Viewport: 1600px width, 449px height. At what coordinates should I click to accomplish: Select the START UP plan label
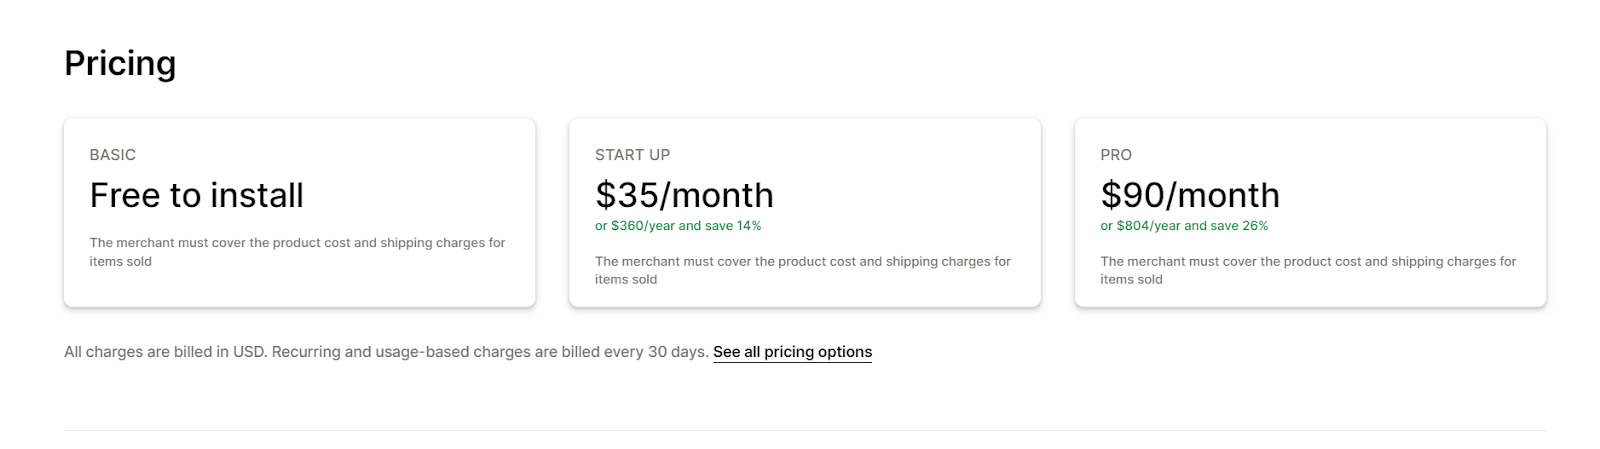point(632,155)
